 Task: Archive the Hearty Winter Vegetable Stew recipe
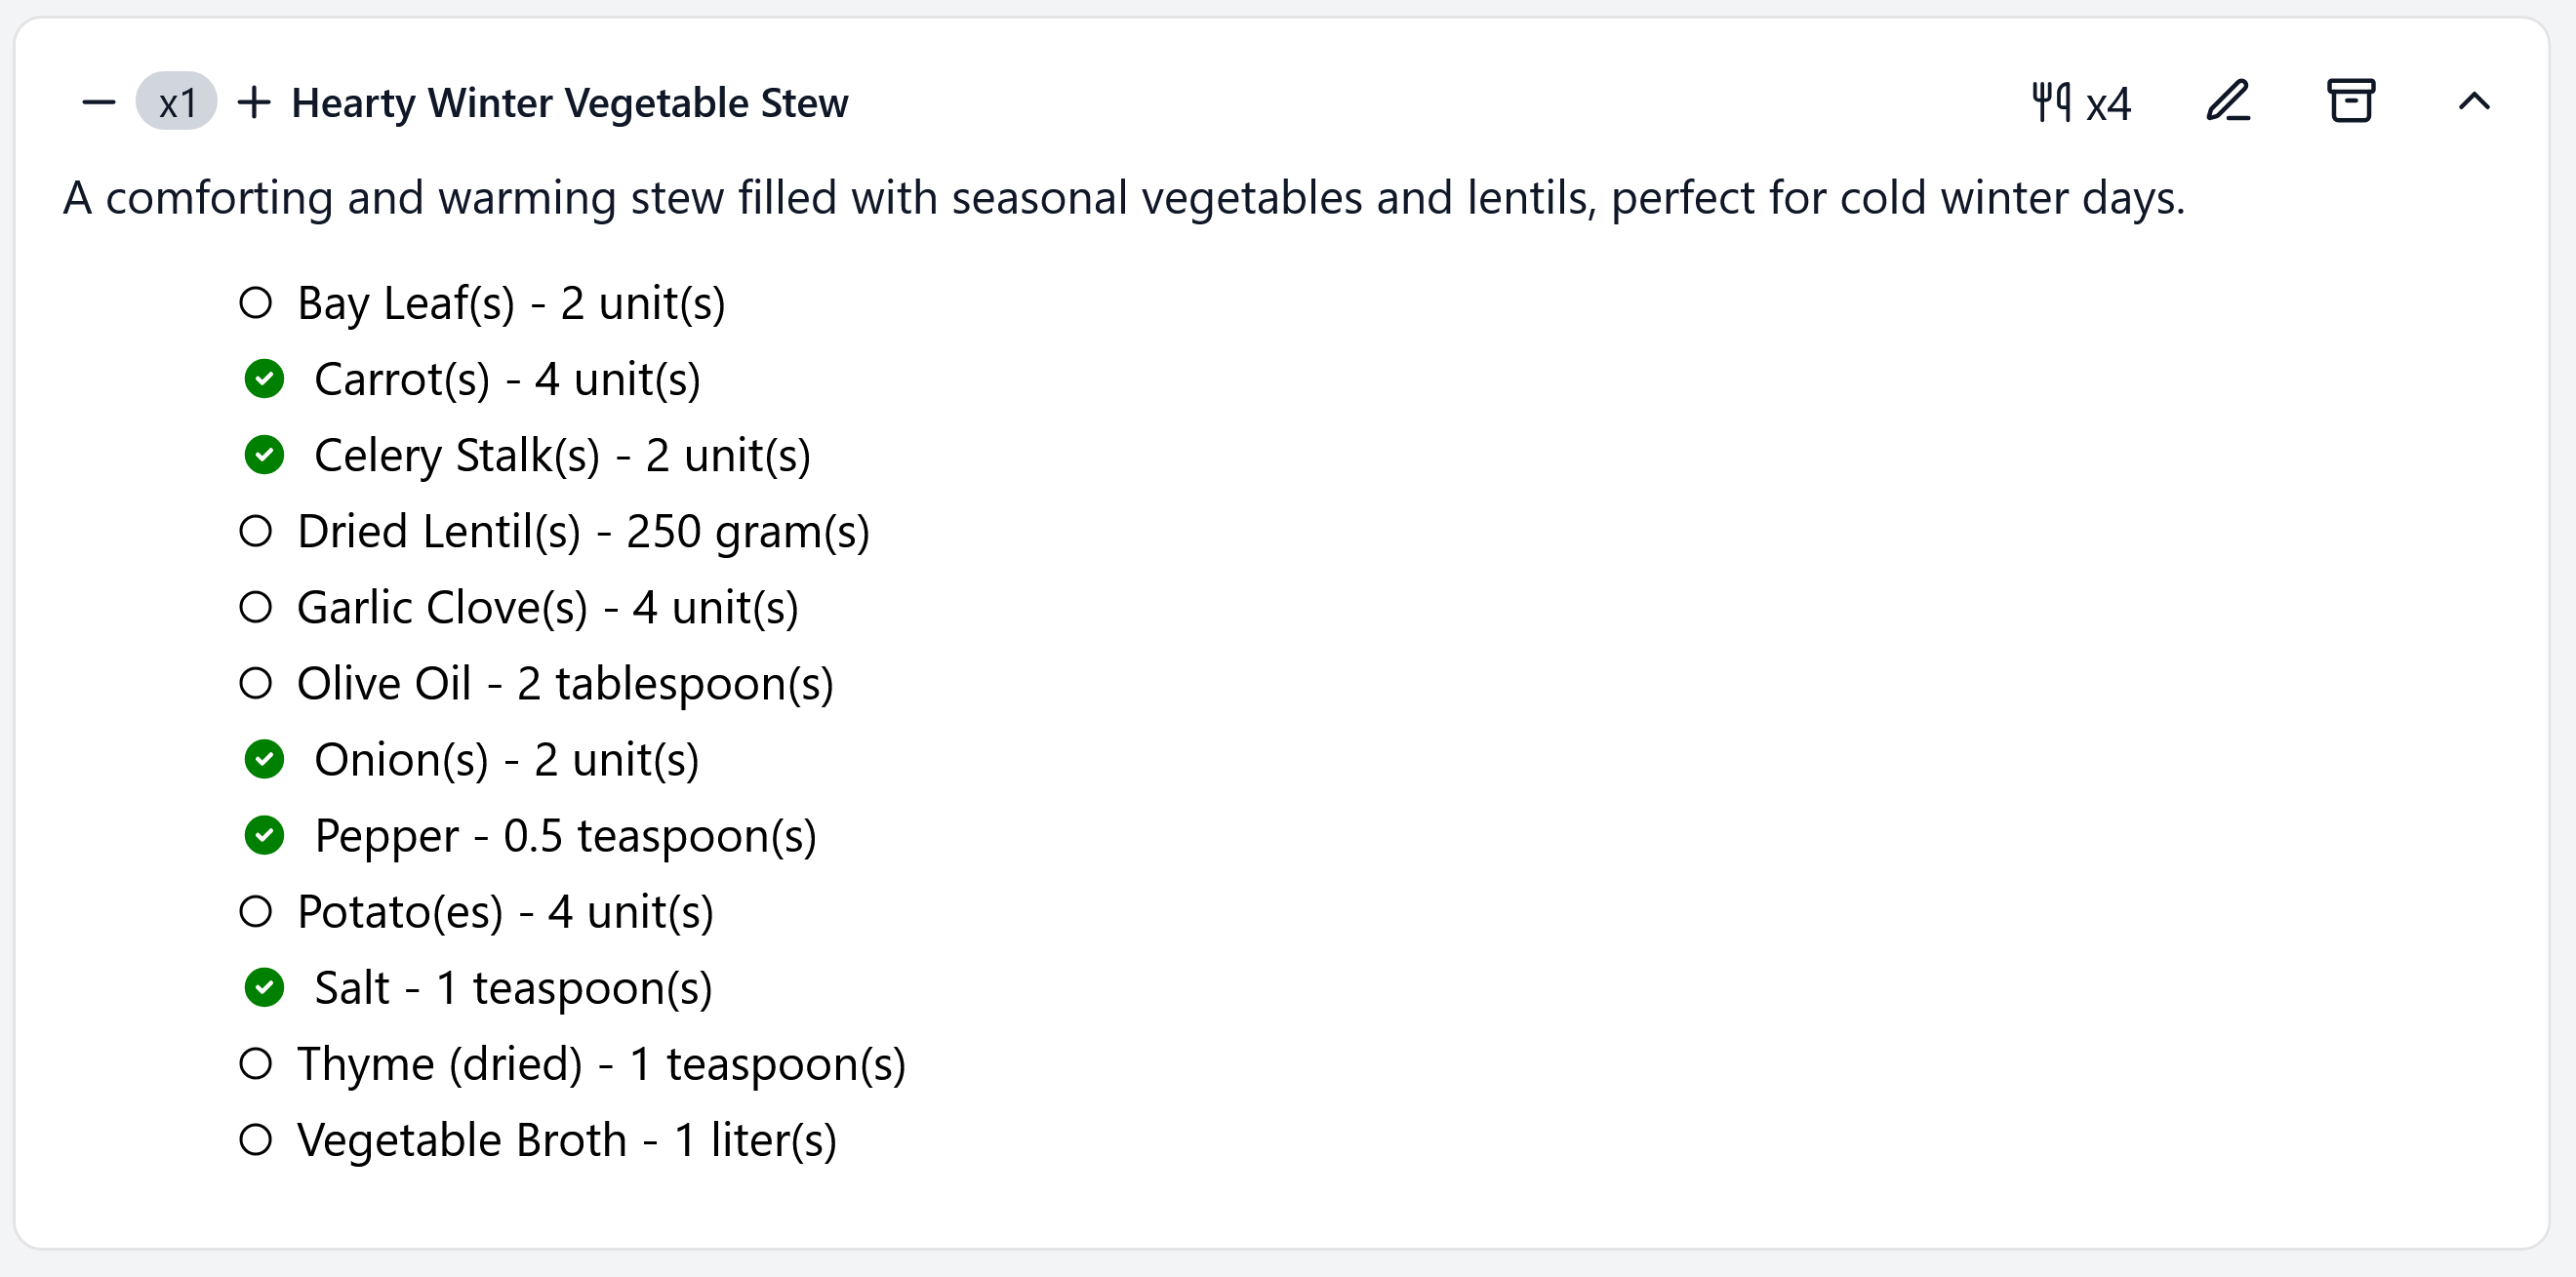pos(2350,101)
